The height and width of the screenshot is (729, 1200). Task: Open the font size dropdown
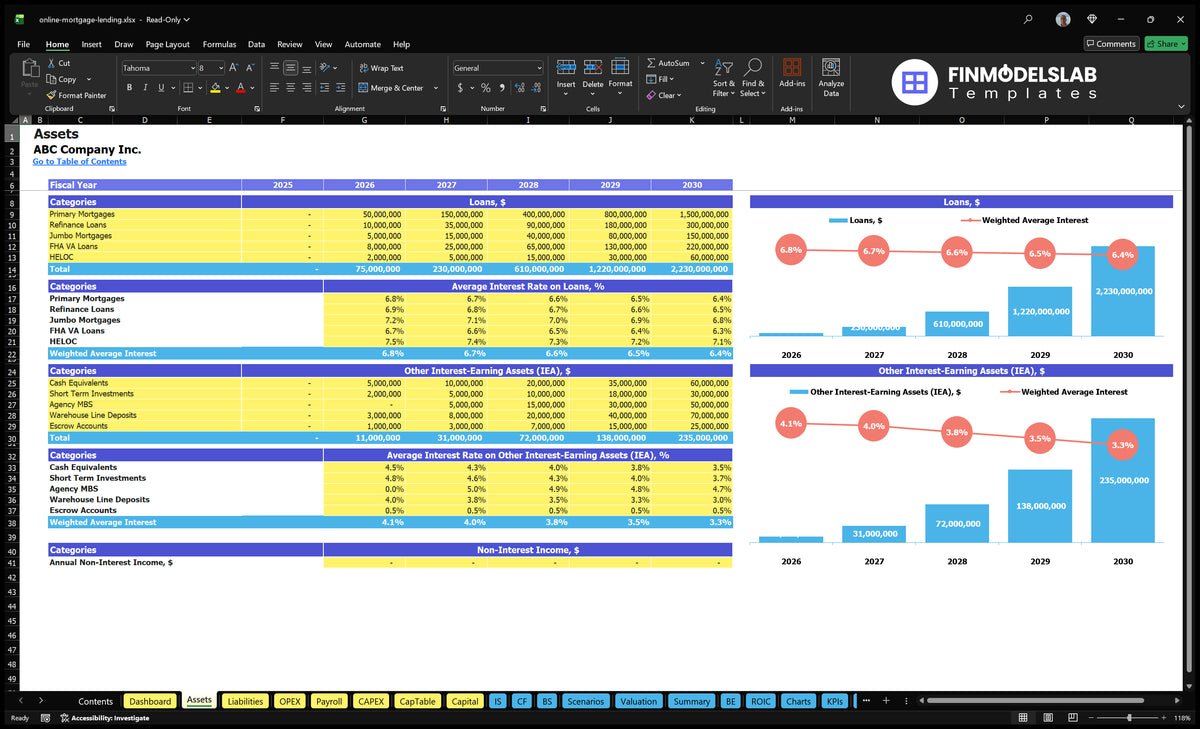[x=220, y=68]
